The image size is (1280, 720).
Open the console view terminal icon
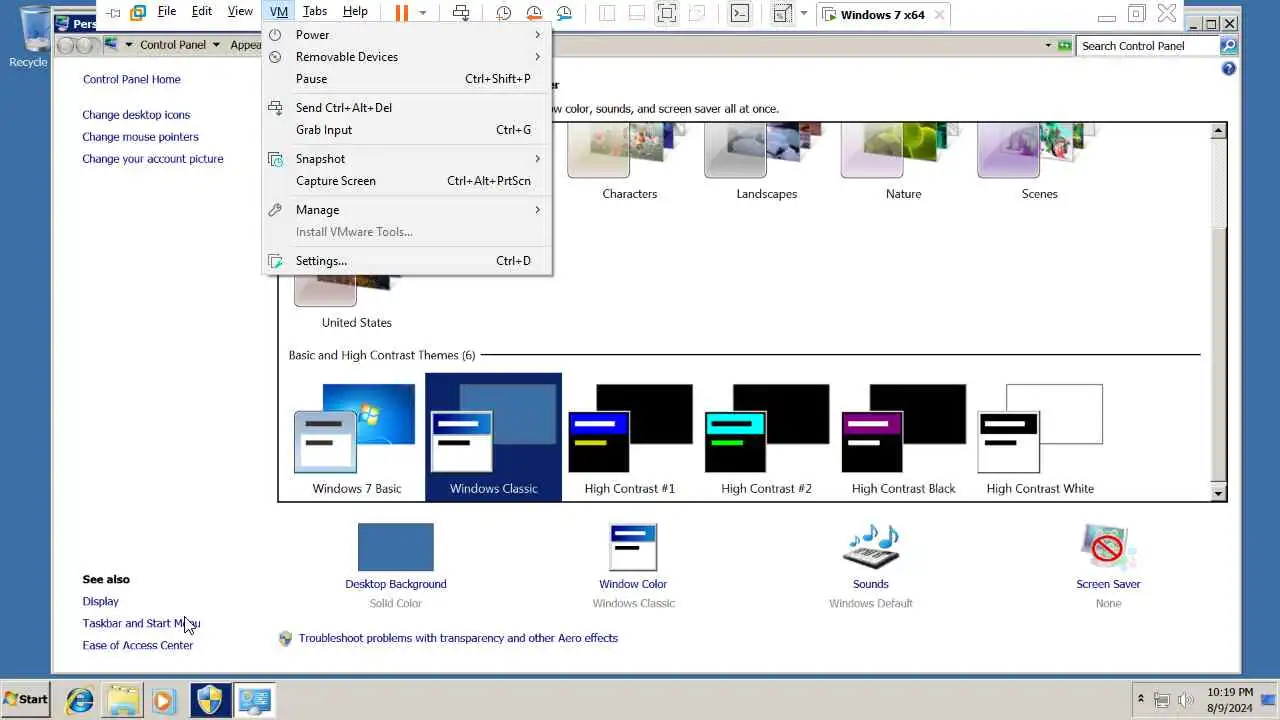point(739,13)
